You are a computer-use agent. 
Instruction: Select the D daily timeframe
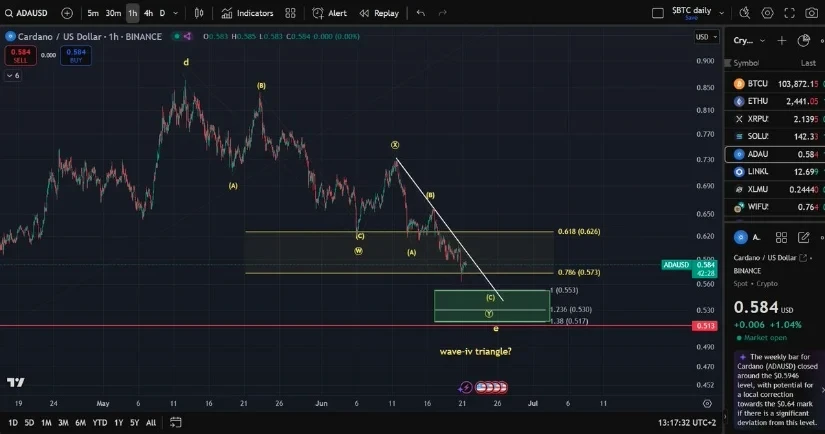pyautogui.click(x=162, y=13)
